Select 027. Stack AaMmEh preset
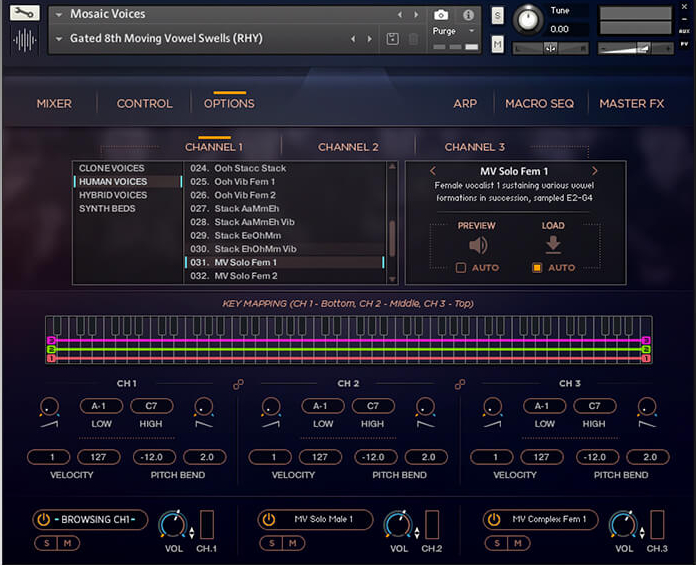The width and height of the screenshot is (696, 565). (284, 209)
